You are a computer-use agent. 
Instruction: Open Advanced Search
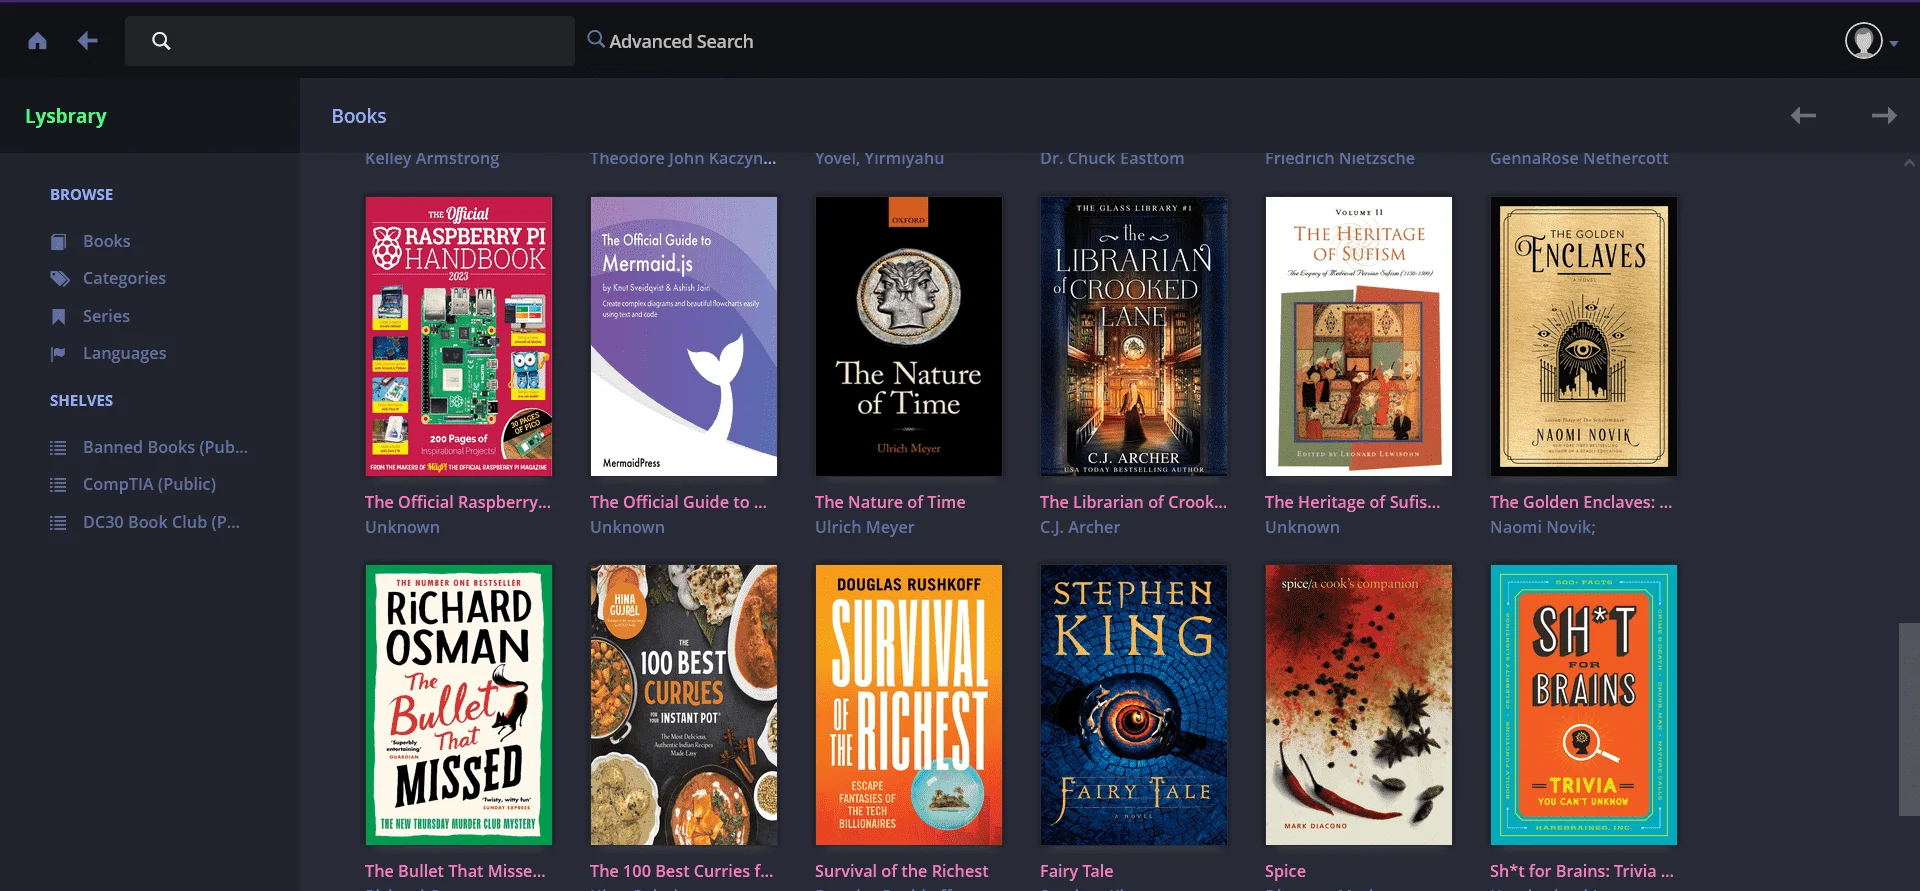(x=670, y=41)
